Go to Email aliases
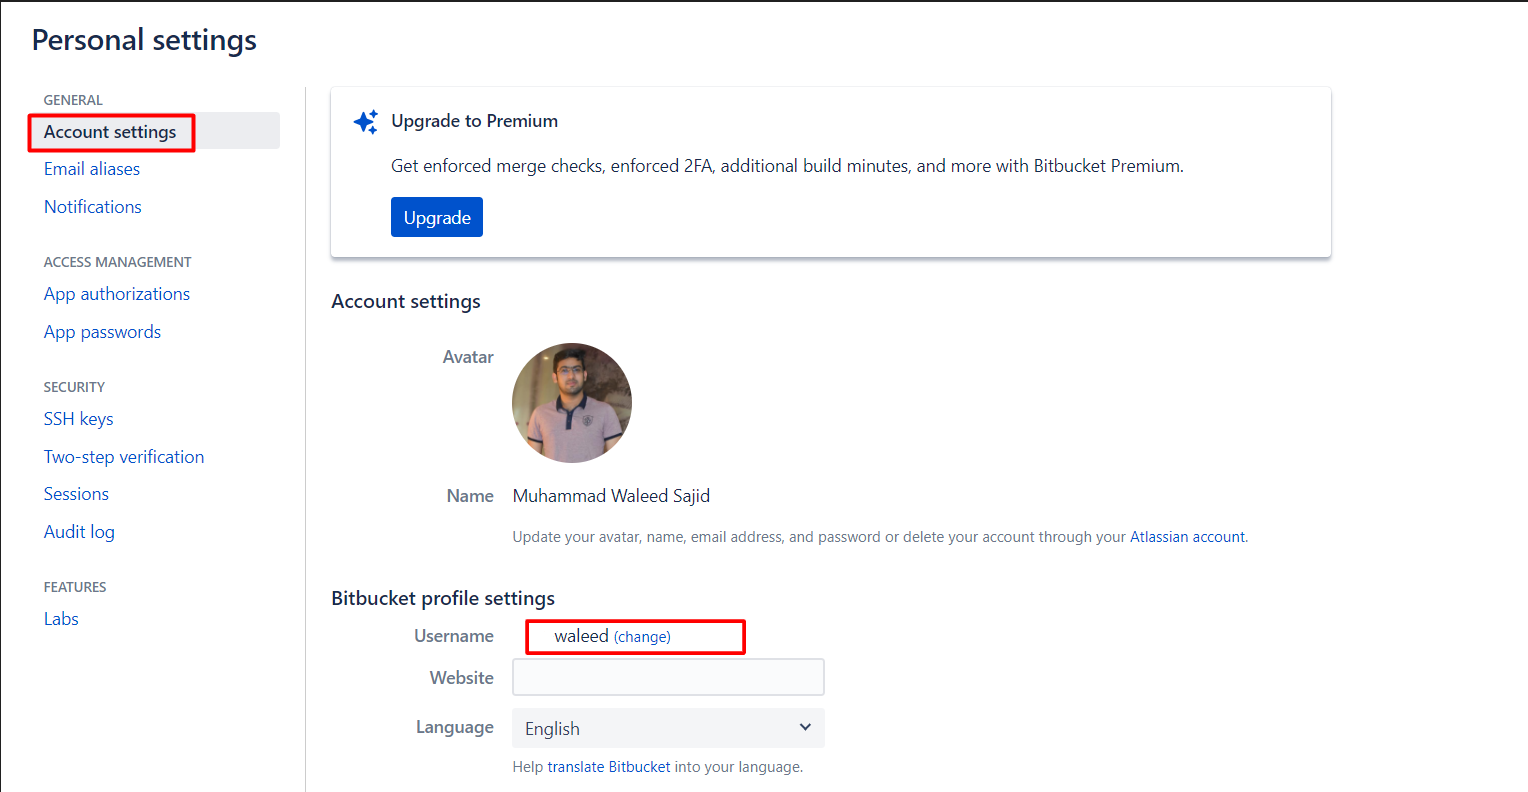The image size is (1528, 792). pos(92,169)
